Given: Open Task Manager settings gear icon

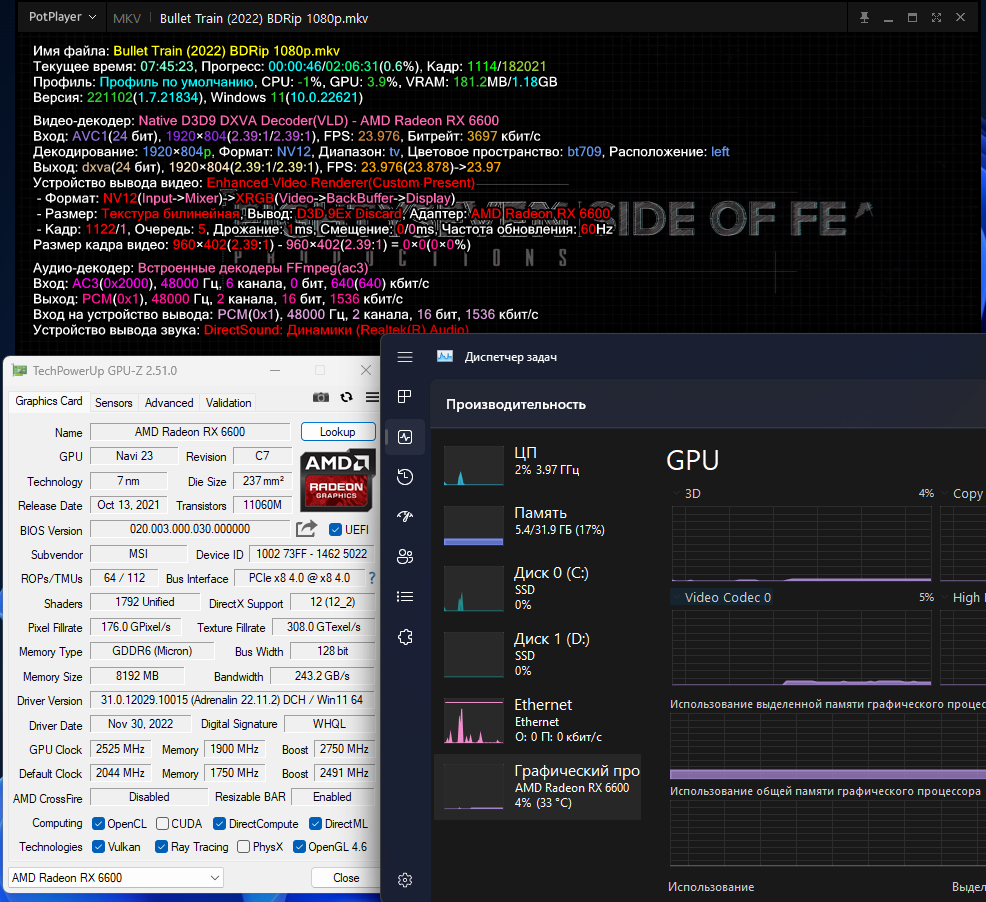Looking at the screenshot, I should pos(405,880).
